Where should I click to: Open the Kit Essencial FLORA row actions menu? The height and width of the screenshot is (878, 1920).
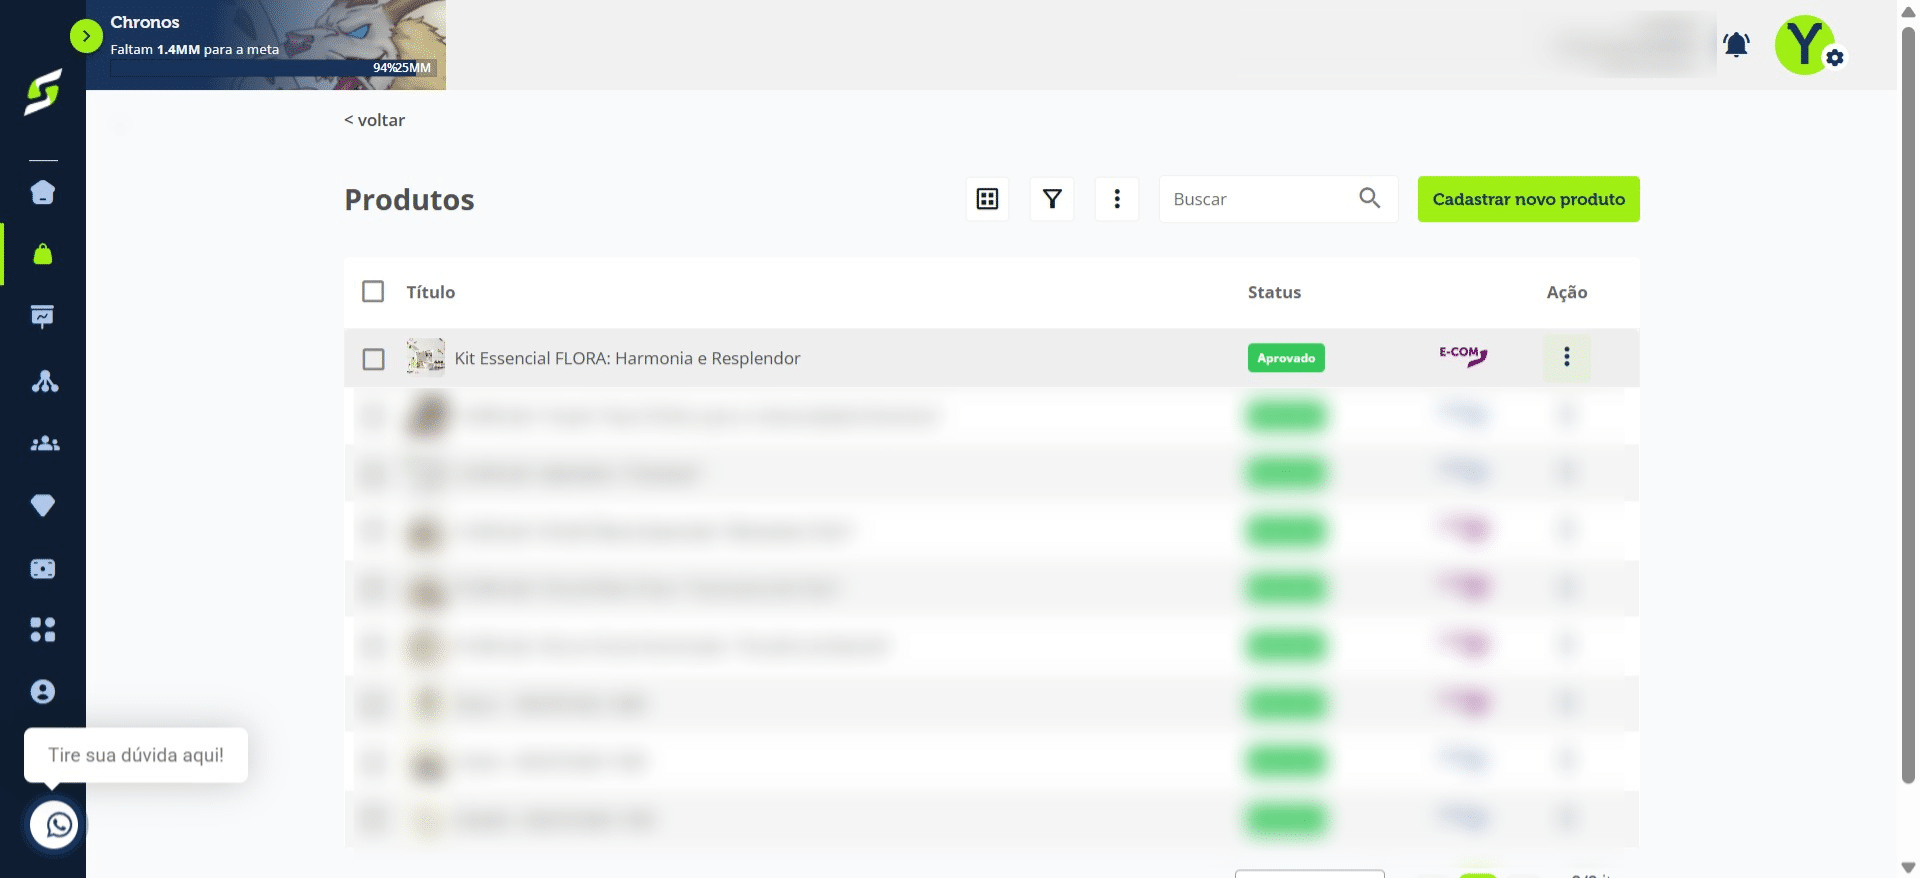tap(1567, 357)
